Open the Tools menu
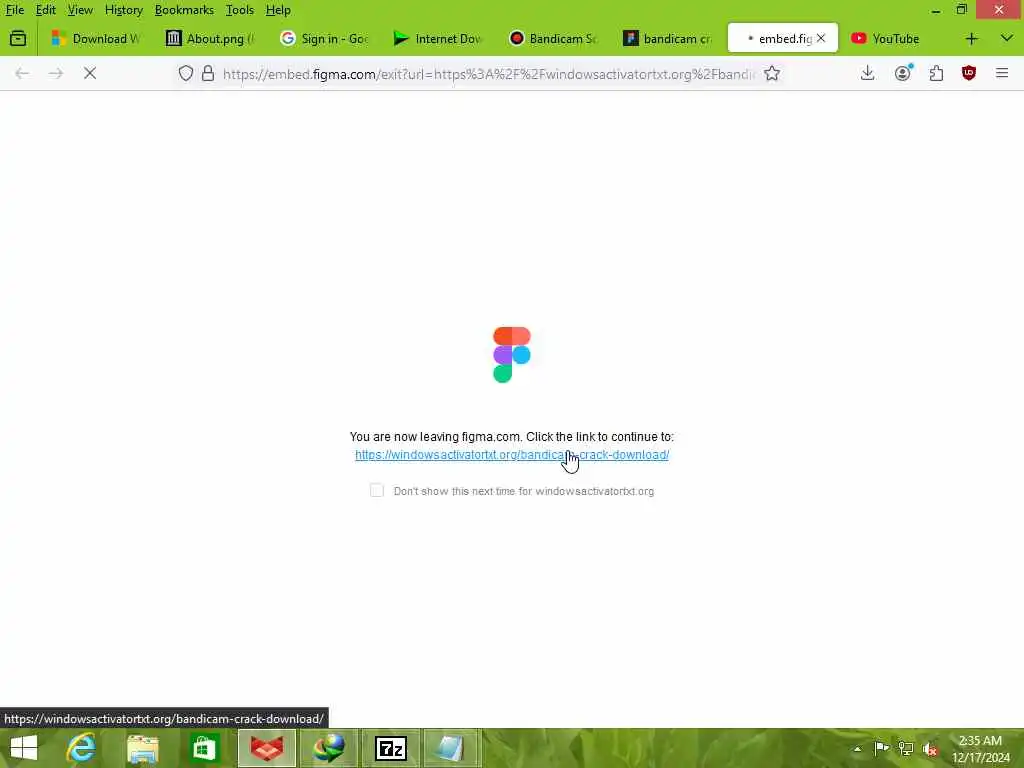This screenshot has width=1024, height=768. (240, 10)
